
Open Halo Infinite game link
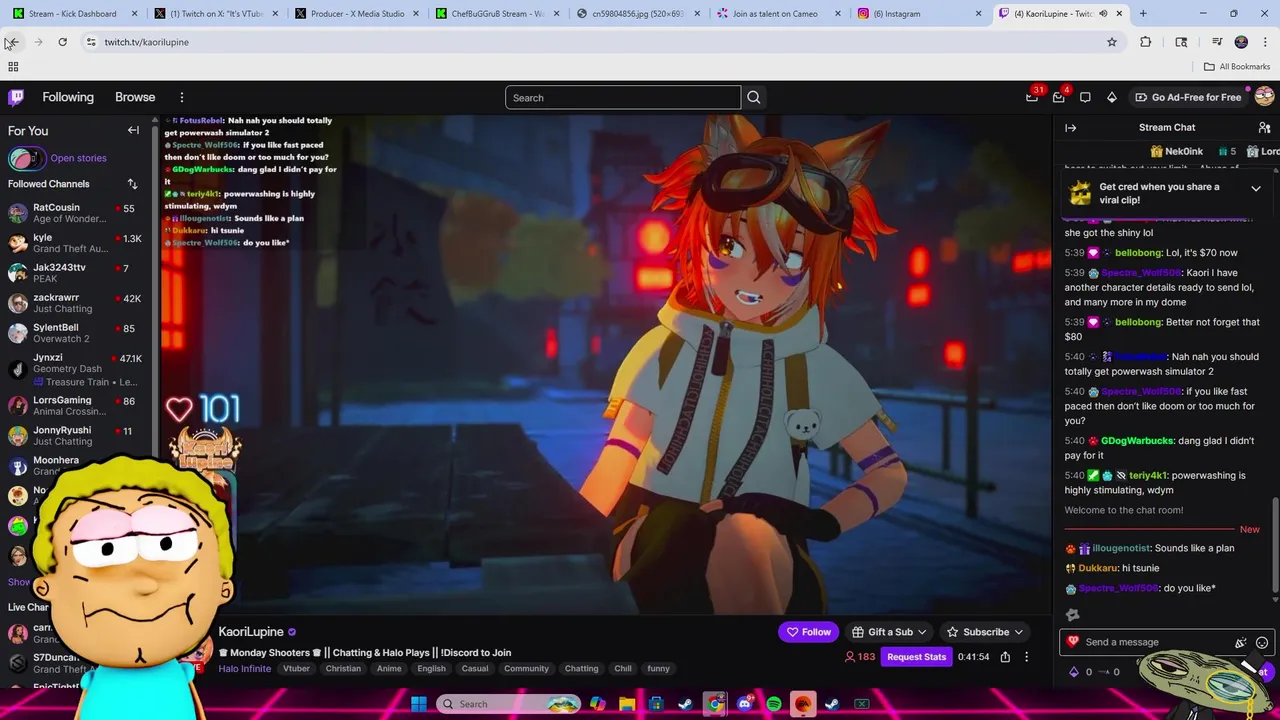pyautogui.click(x=245, y=669)
